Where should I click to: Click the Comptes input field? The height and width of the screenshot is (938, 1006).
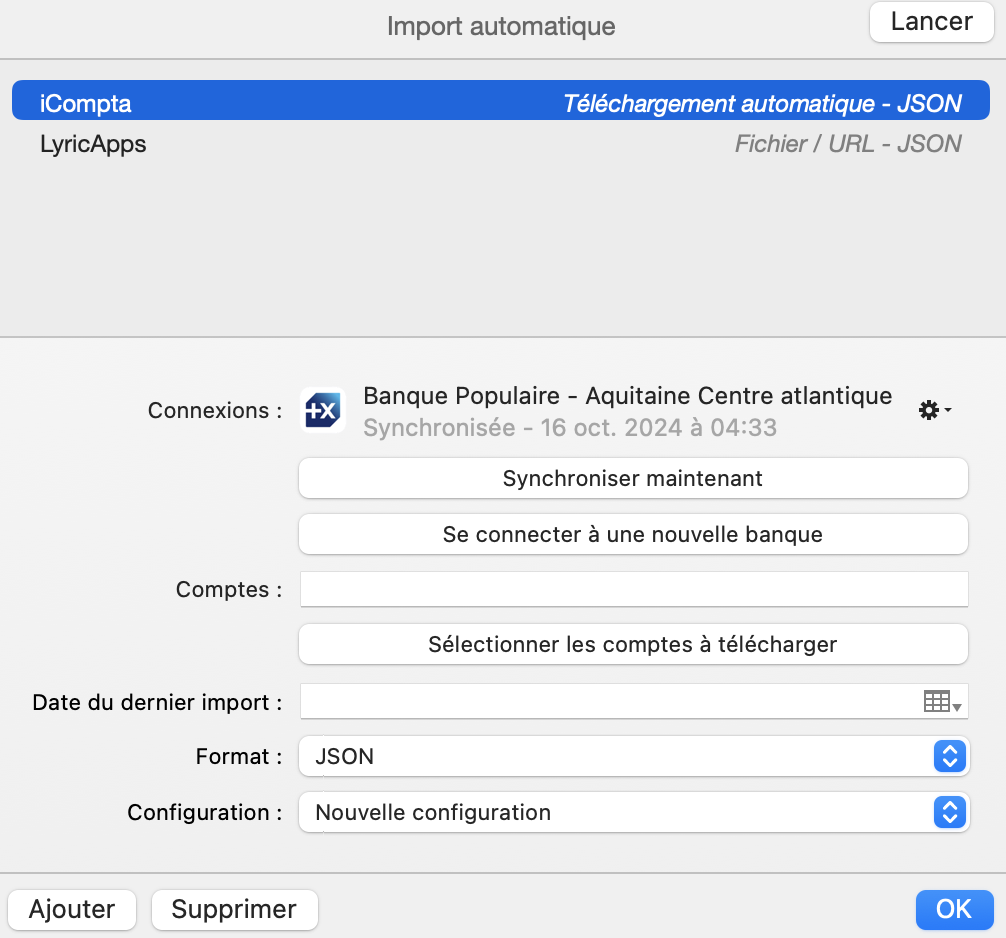tap(634, 589)
